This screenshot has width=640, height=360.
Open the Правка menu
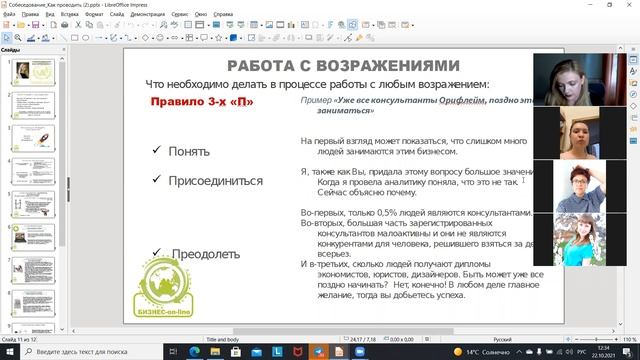pyautogui.click(x=30, y=14)
